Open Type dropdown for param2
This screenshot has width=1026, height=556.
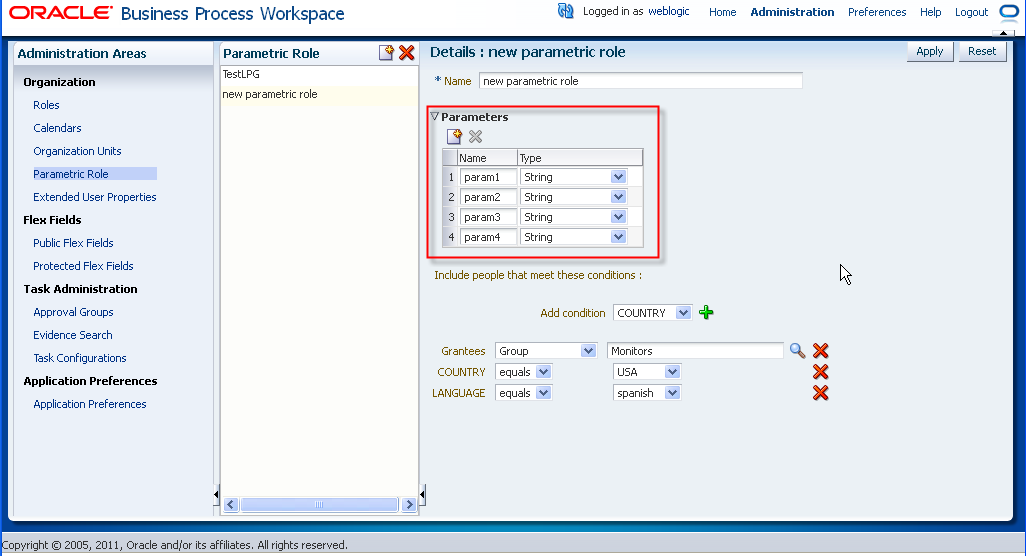click(x=618, y=197)
